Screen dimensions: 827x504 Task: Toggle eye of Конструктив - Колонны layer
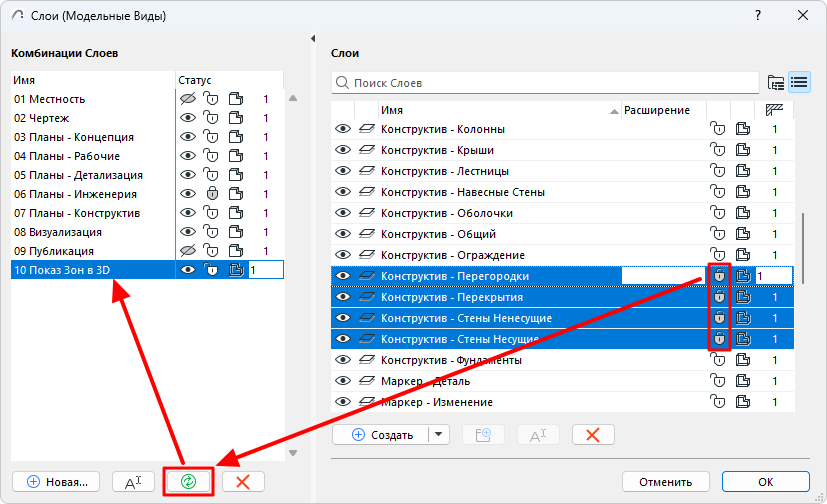point(343,129)
